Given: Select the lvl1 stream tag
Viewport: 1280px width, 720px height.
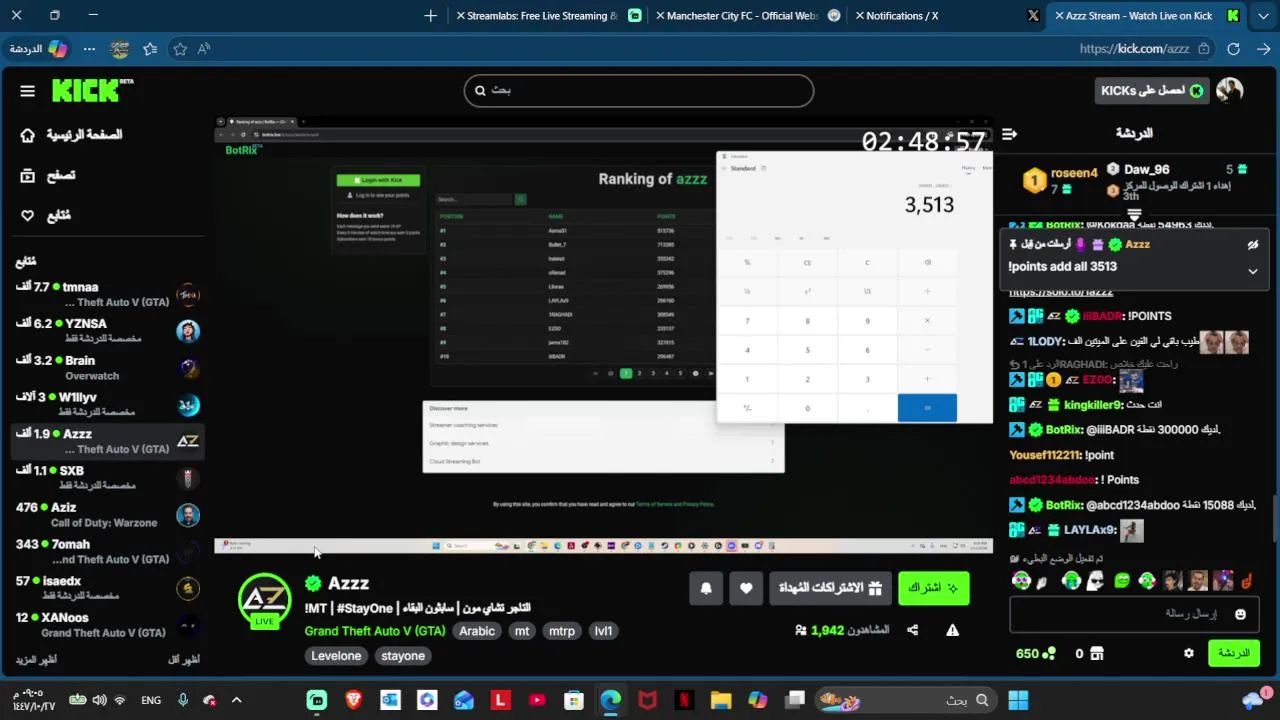Looking at the screenshot, I should (x=603, y=631).
